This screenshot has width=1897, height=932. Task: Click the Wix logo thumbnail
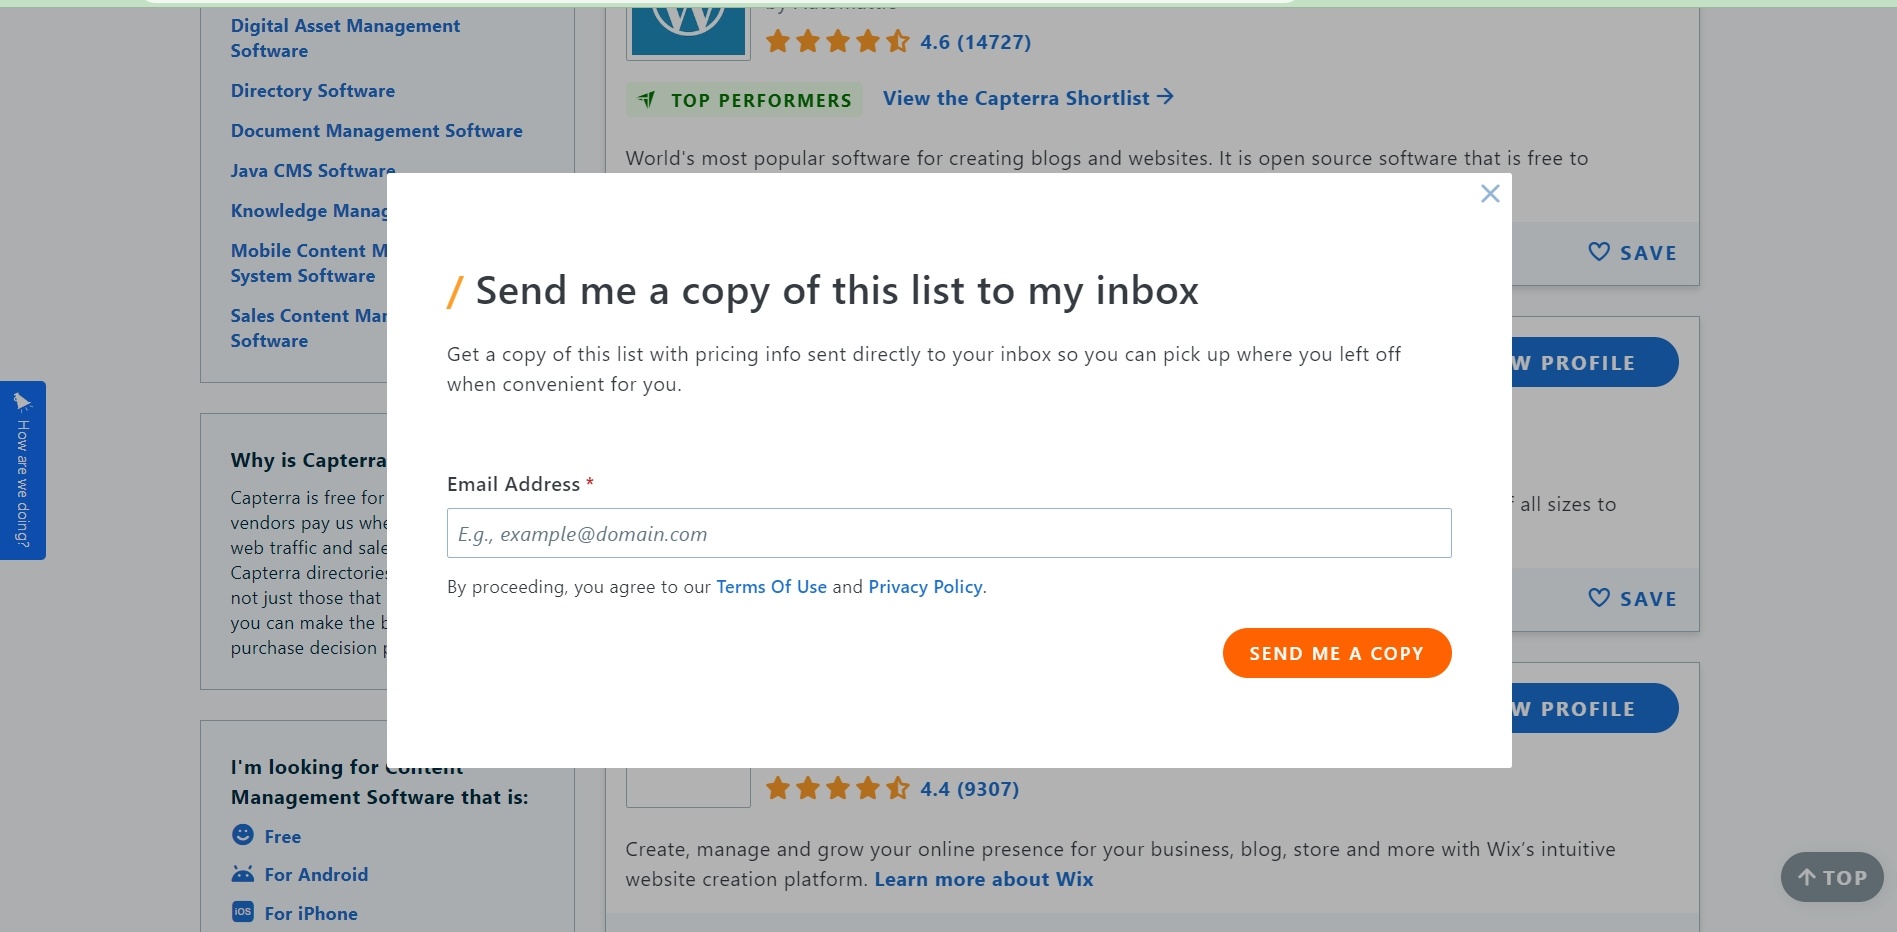click(688, 787)
